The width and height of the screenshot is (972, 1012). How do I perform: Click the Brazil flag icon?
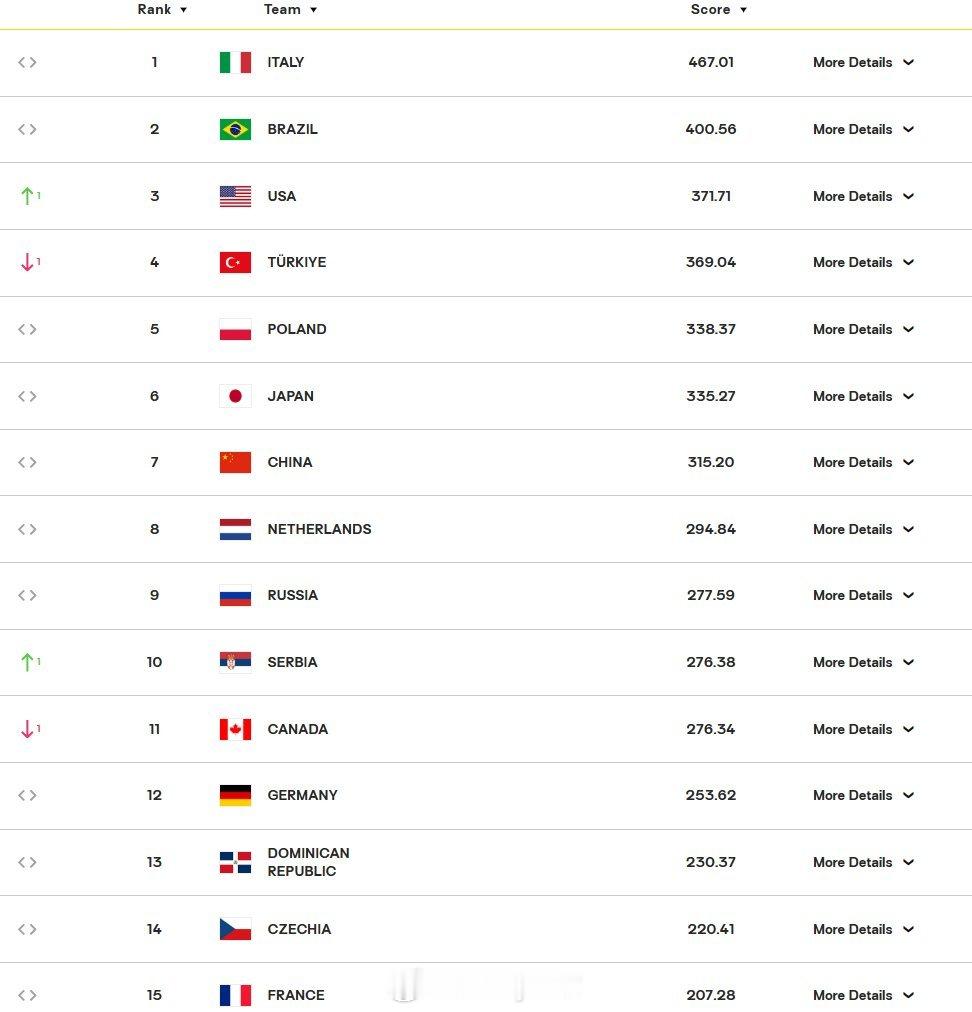click(235, 129)
